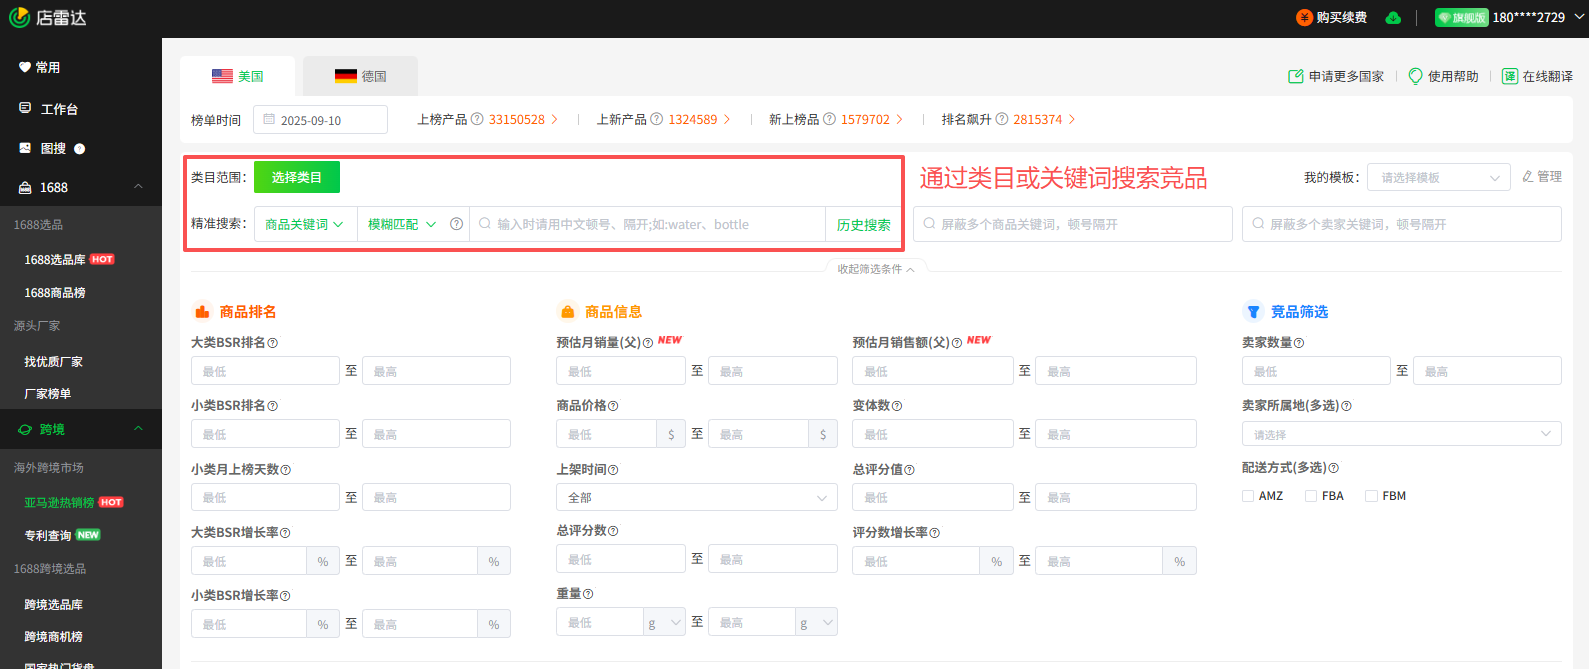This screenshot has width=1589, height=669.
Task: Open 上榜产品 count 33150528
Action: tap(517, 119)
